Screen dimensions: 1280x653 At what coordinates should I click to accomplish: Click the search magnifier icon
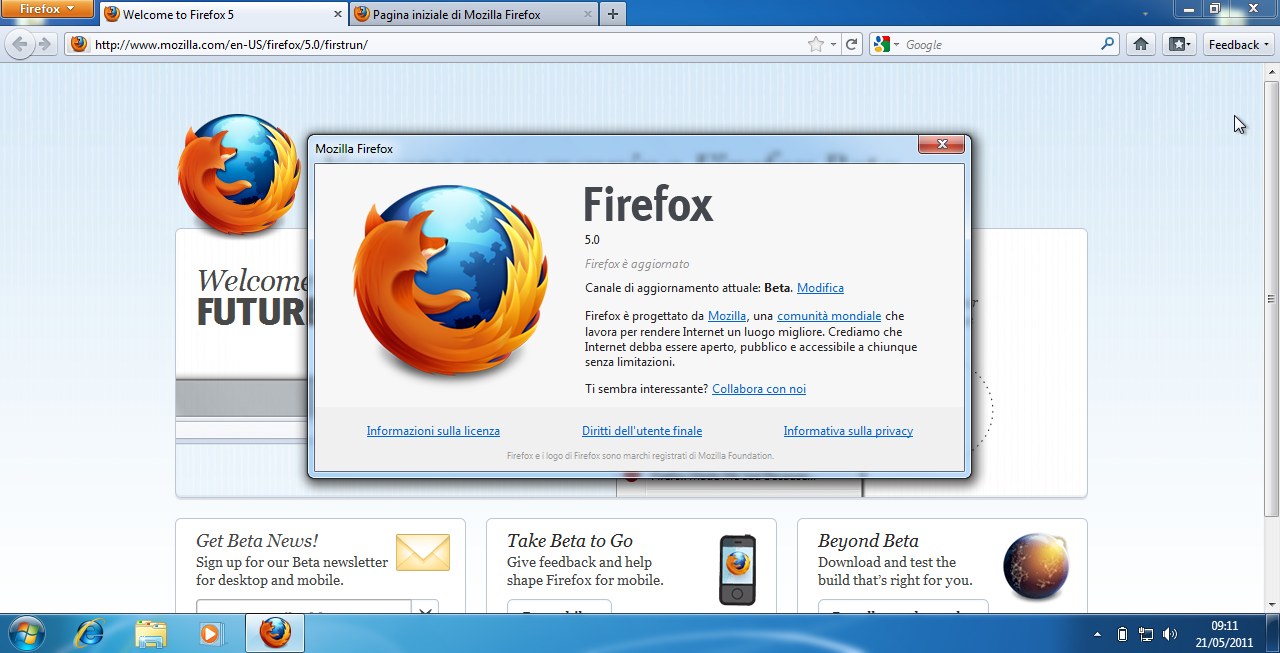(x=1107, y=44)
